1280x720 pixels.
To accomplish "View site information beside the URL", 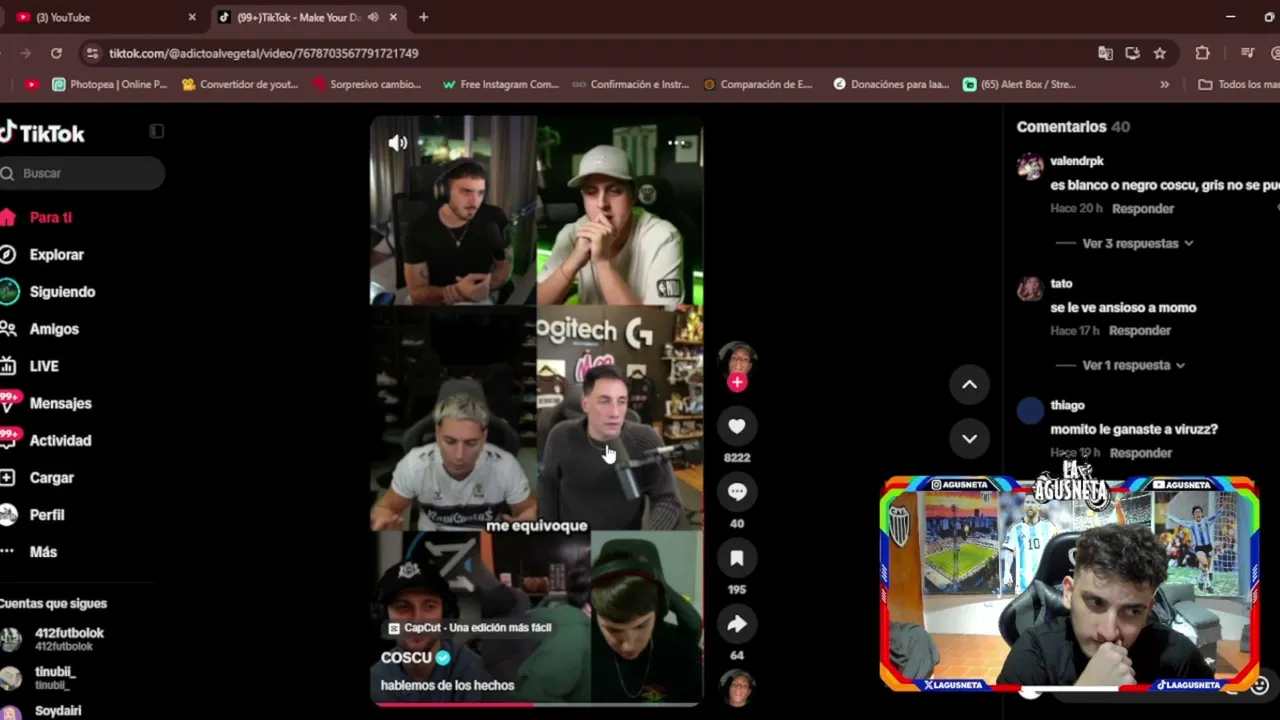I will [x=92, y=53].
